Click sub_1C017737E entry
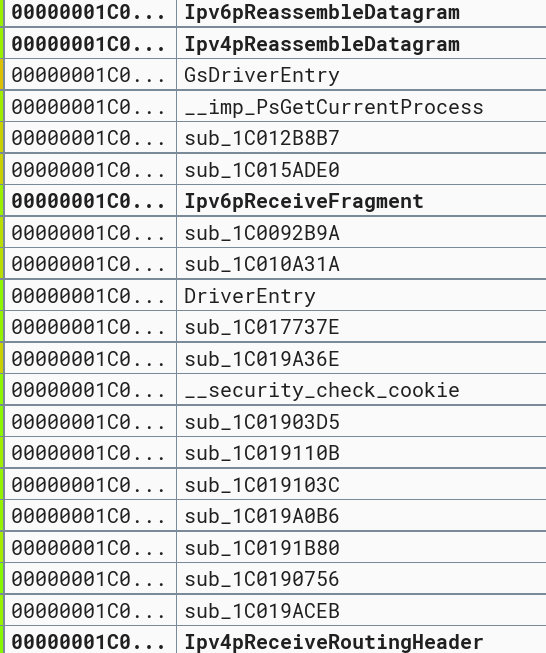Screen dimensions: 546x653 (x=262, y=327)
